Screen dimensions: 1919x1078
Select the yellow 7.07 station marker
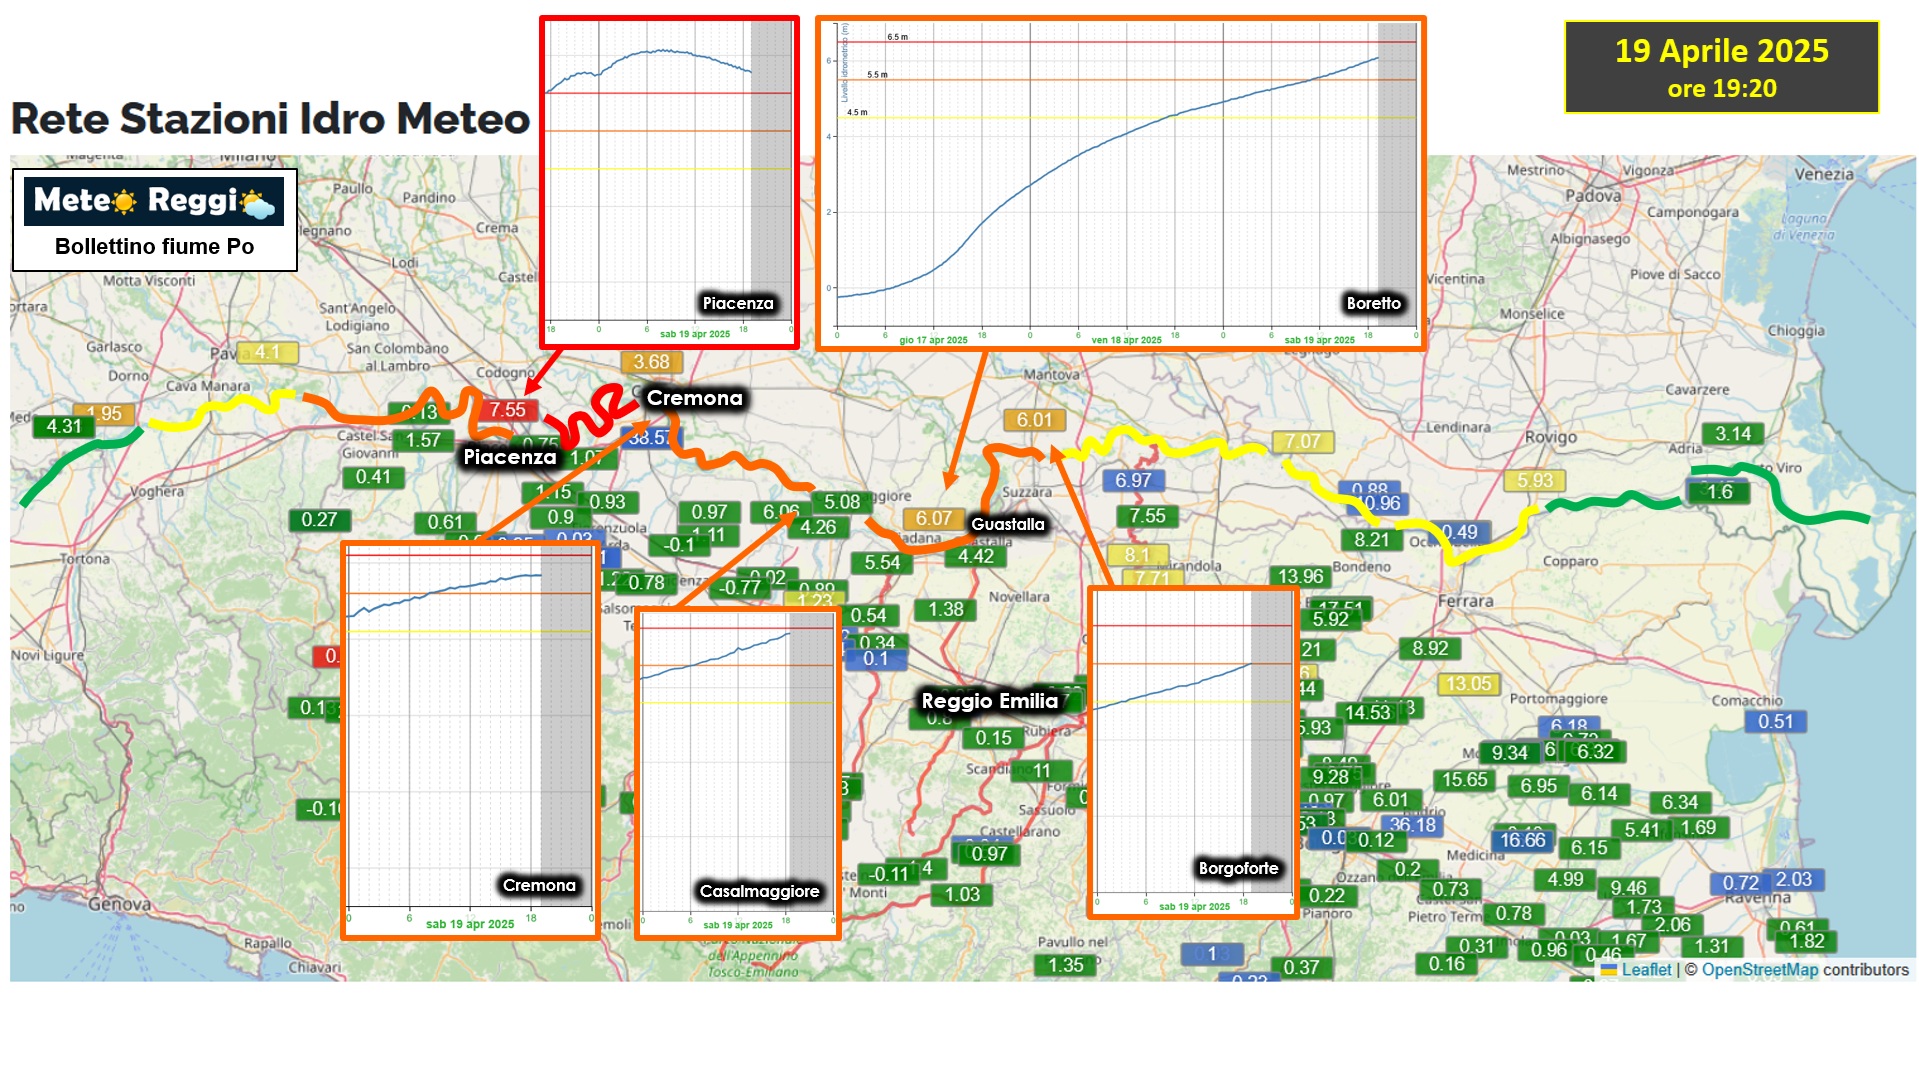coord(1302,441)
